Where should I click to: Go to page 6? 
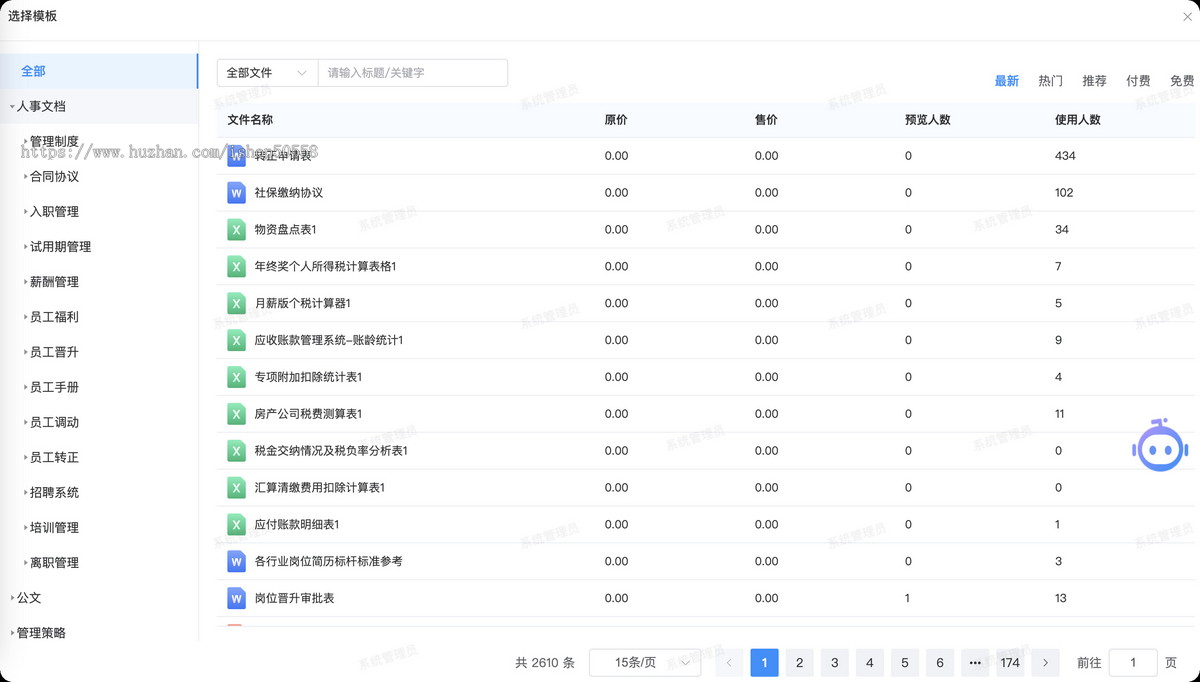[x=939, y=663]
